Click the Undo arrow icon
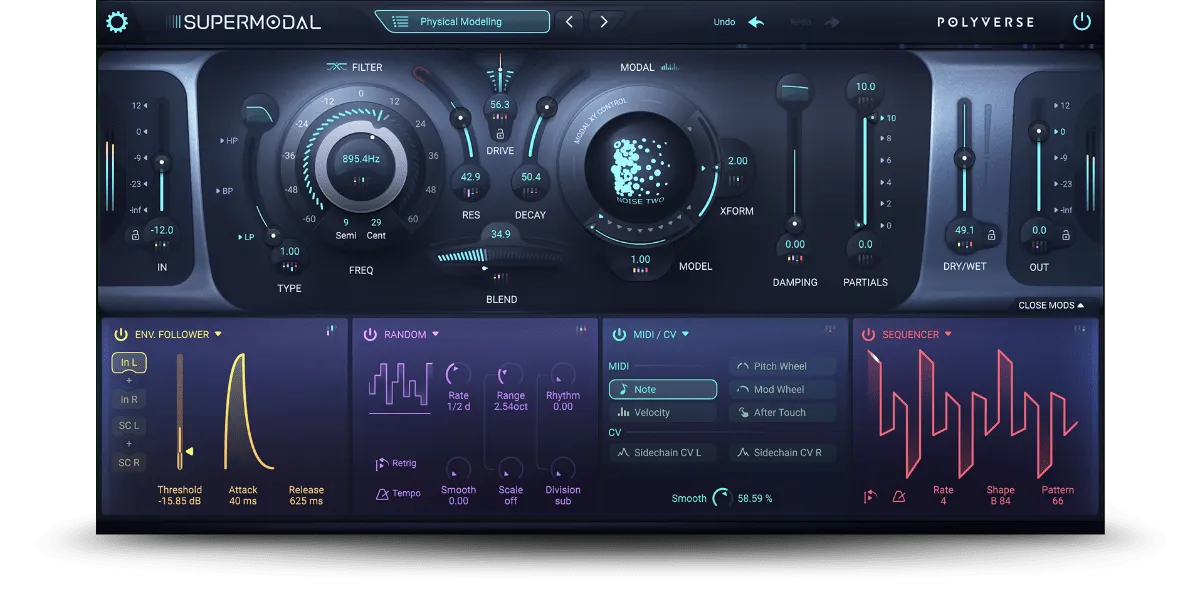 click(756, 22)
